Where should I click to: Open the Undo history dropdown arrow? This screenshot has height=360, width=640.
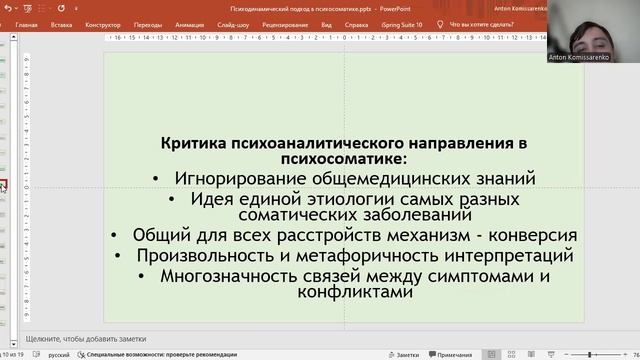pyautogui.click(x=16, y=9)
